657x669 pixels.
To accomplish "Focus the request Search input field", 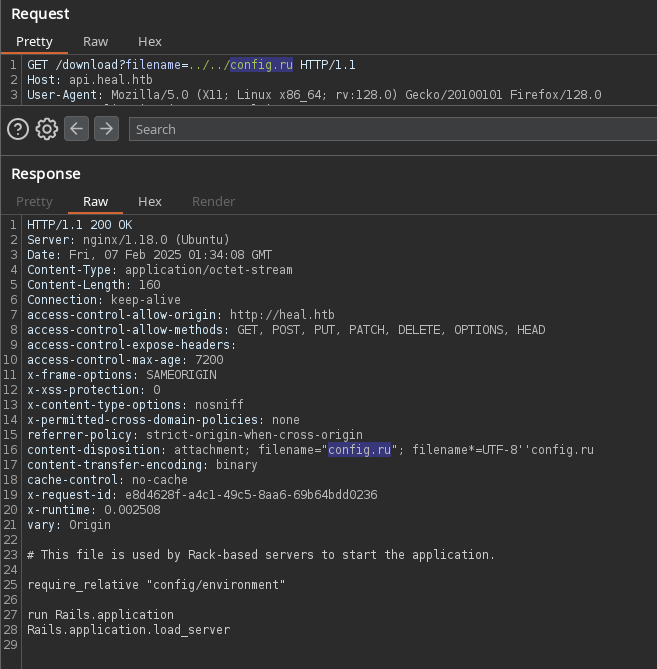I will 392,129.
